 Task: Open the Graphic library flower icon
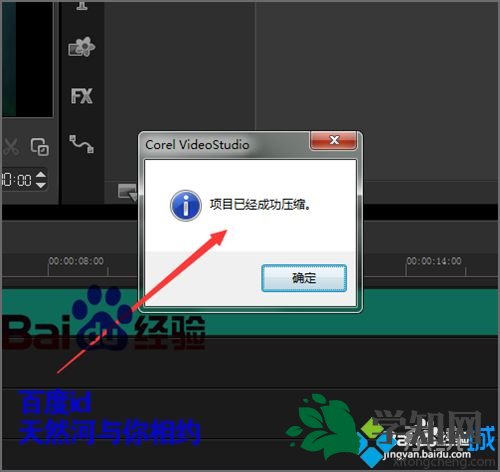(x=82, y=47)
